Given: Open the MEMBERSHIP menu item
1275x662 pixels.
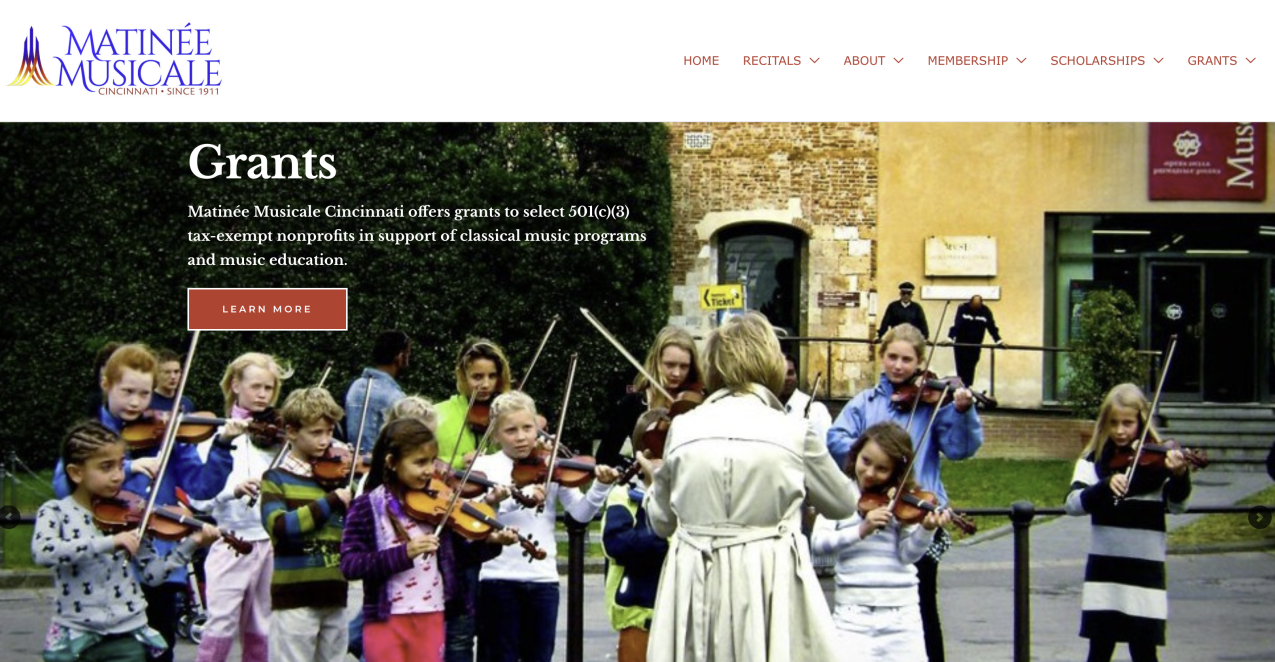Looking at the screenshot, I should [x=967, y=61].
